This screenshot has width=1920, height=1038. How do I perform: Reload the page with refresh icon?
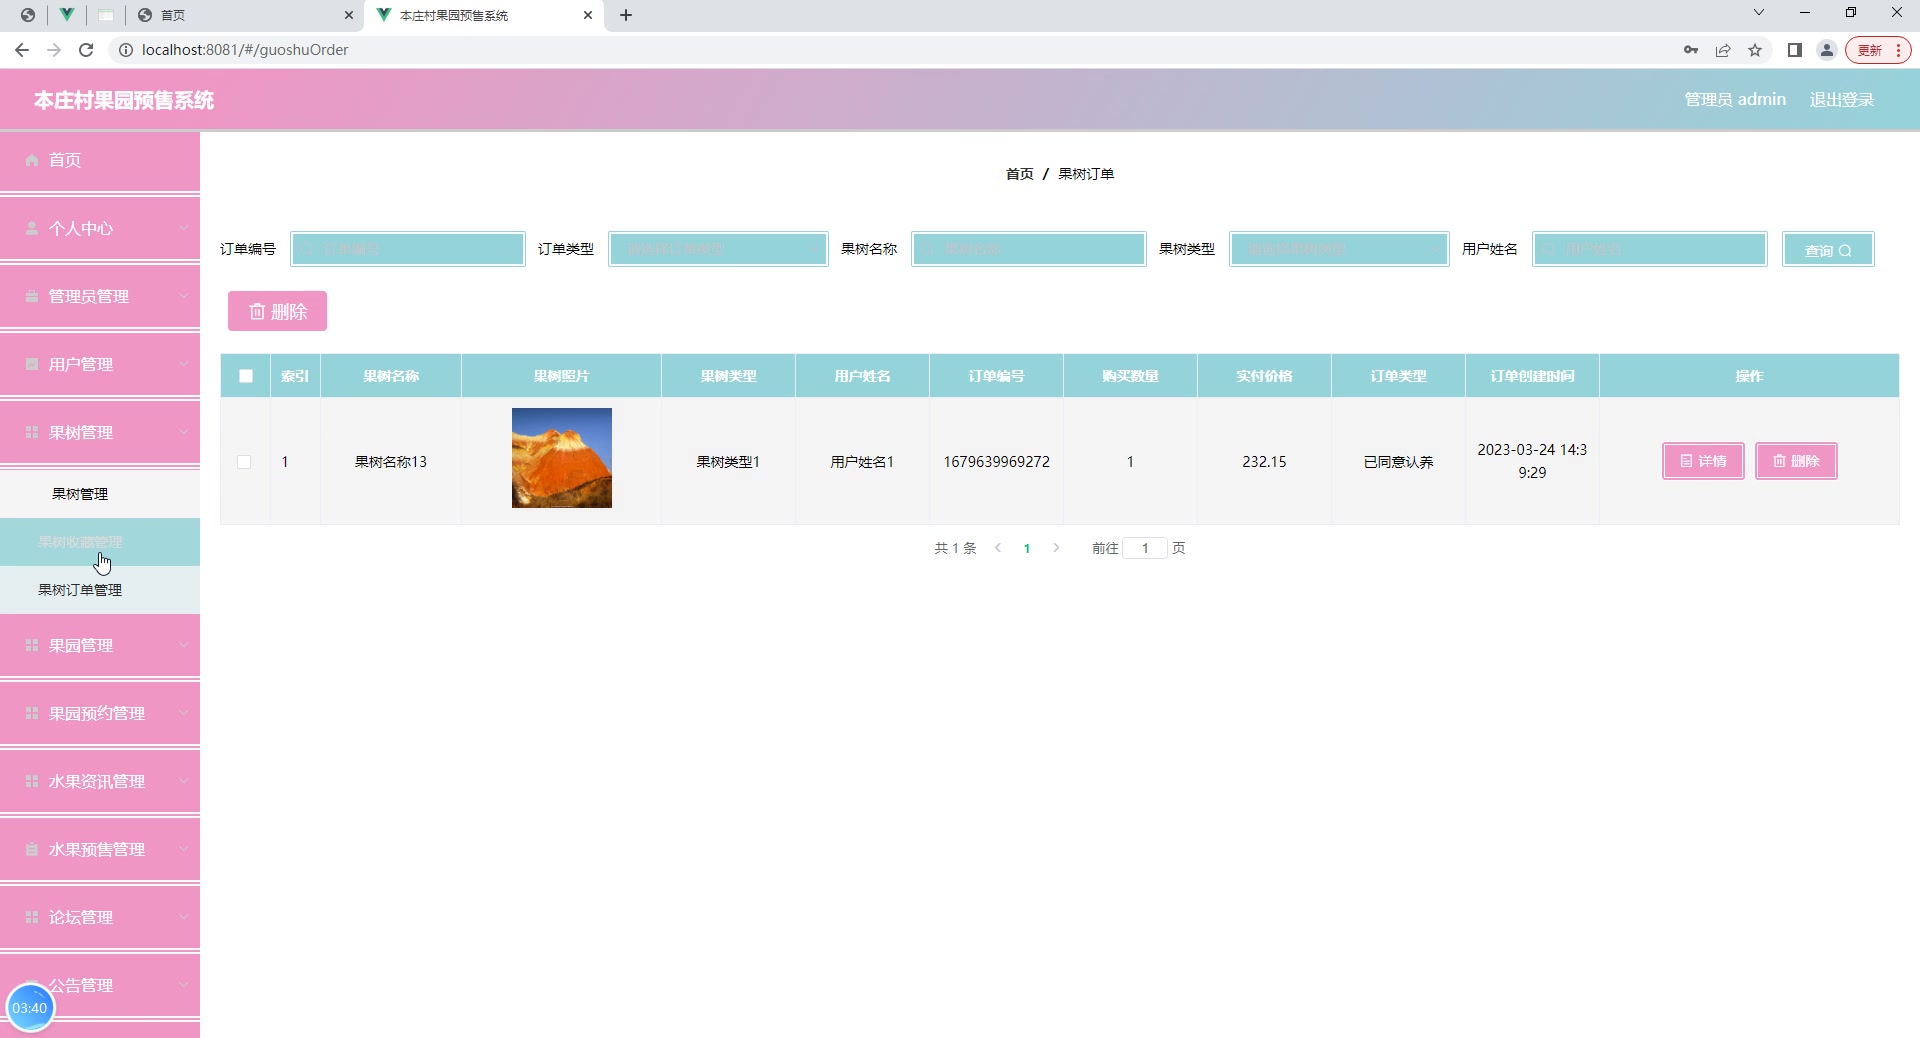pyautogui.click(x=86, y=50)
